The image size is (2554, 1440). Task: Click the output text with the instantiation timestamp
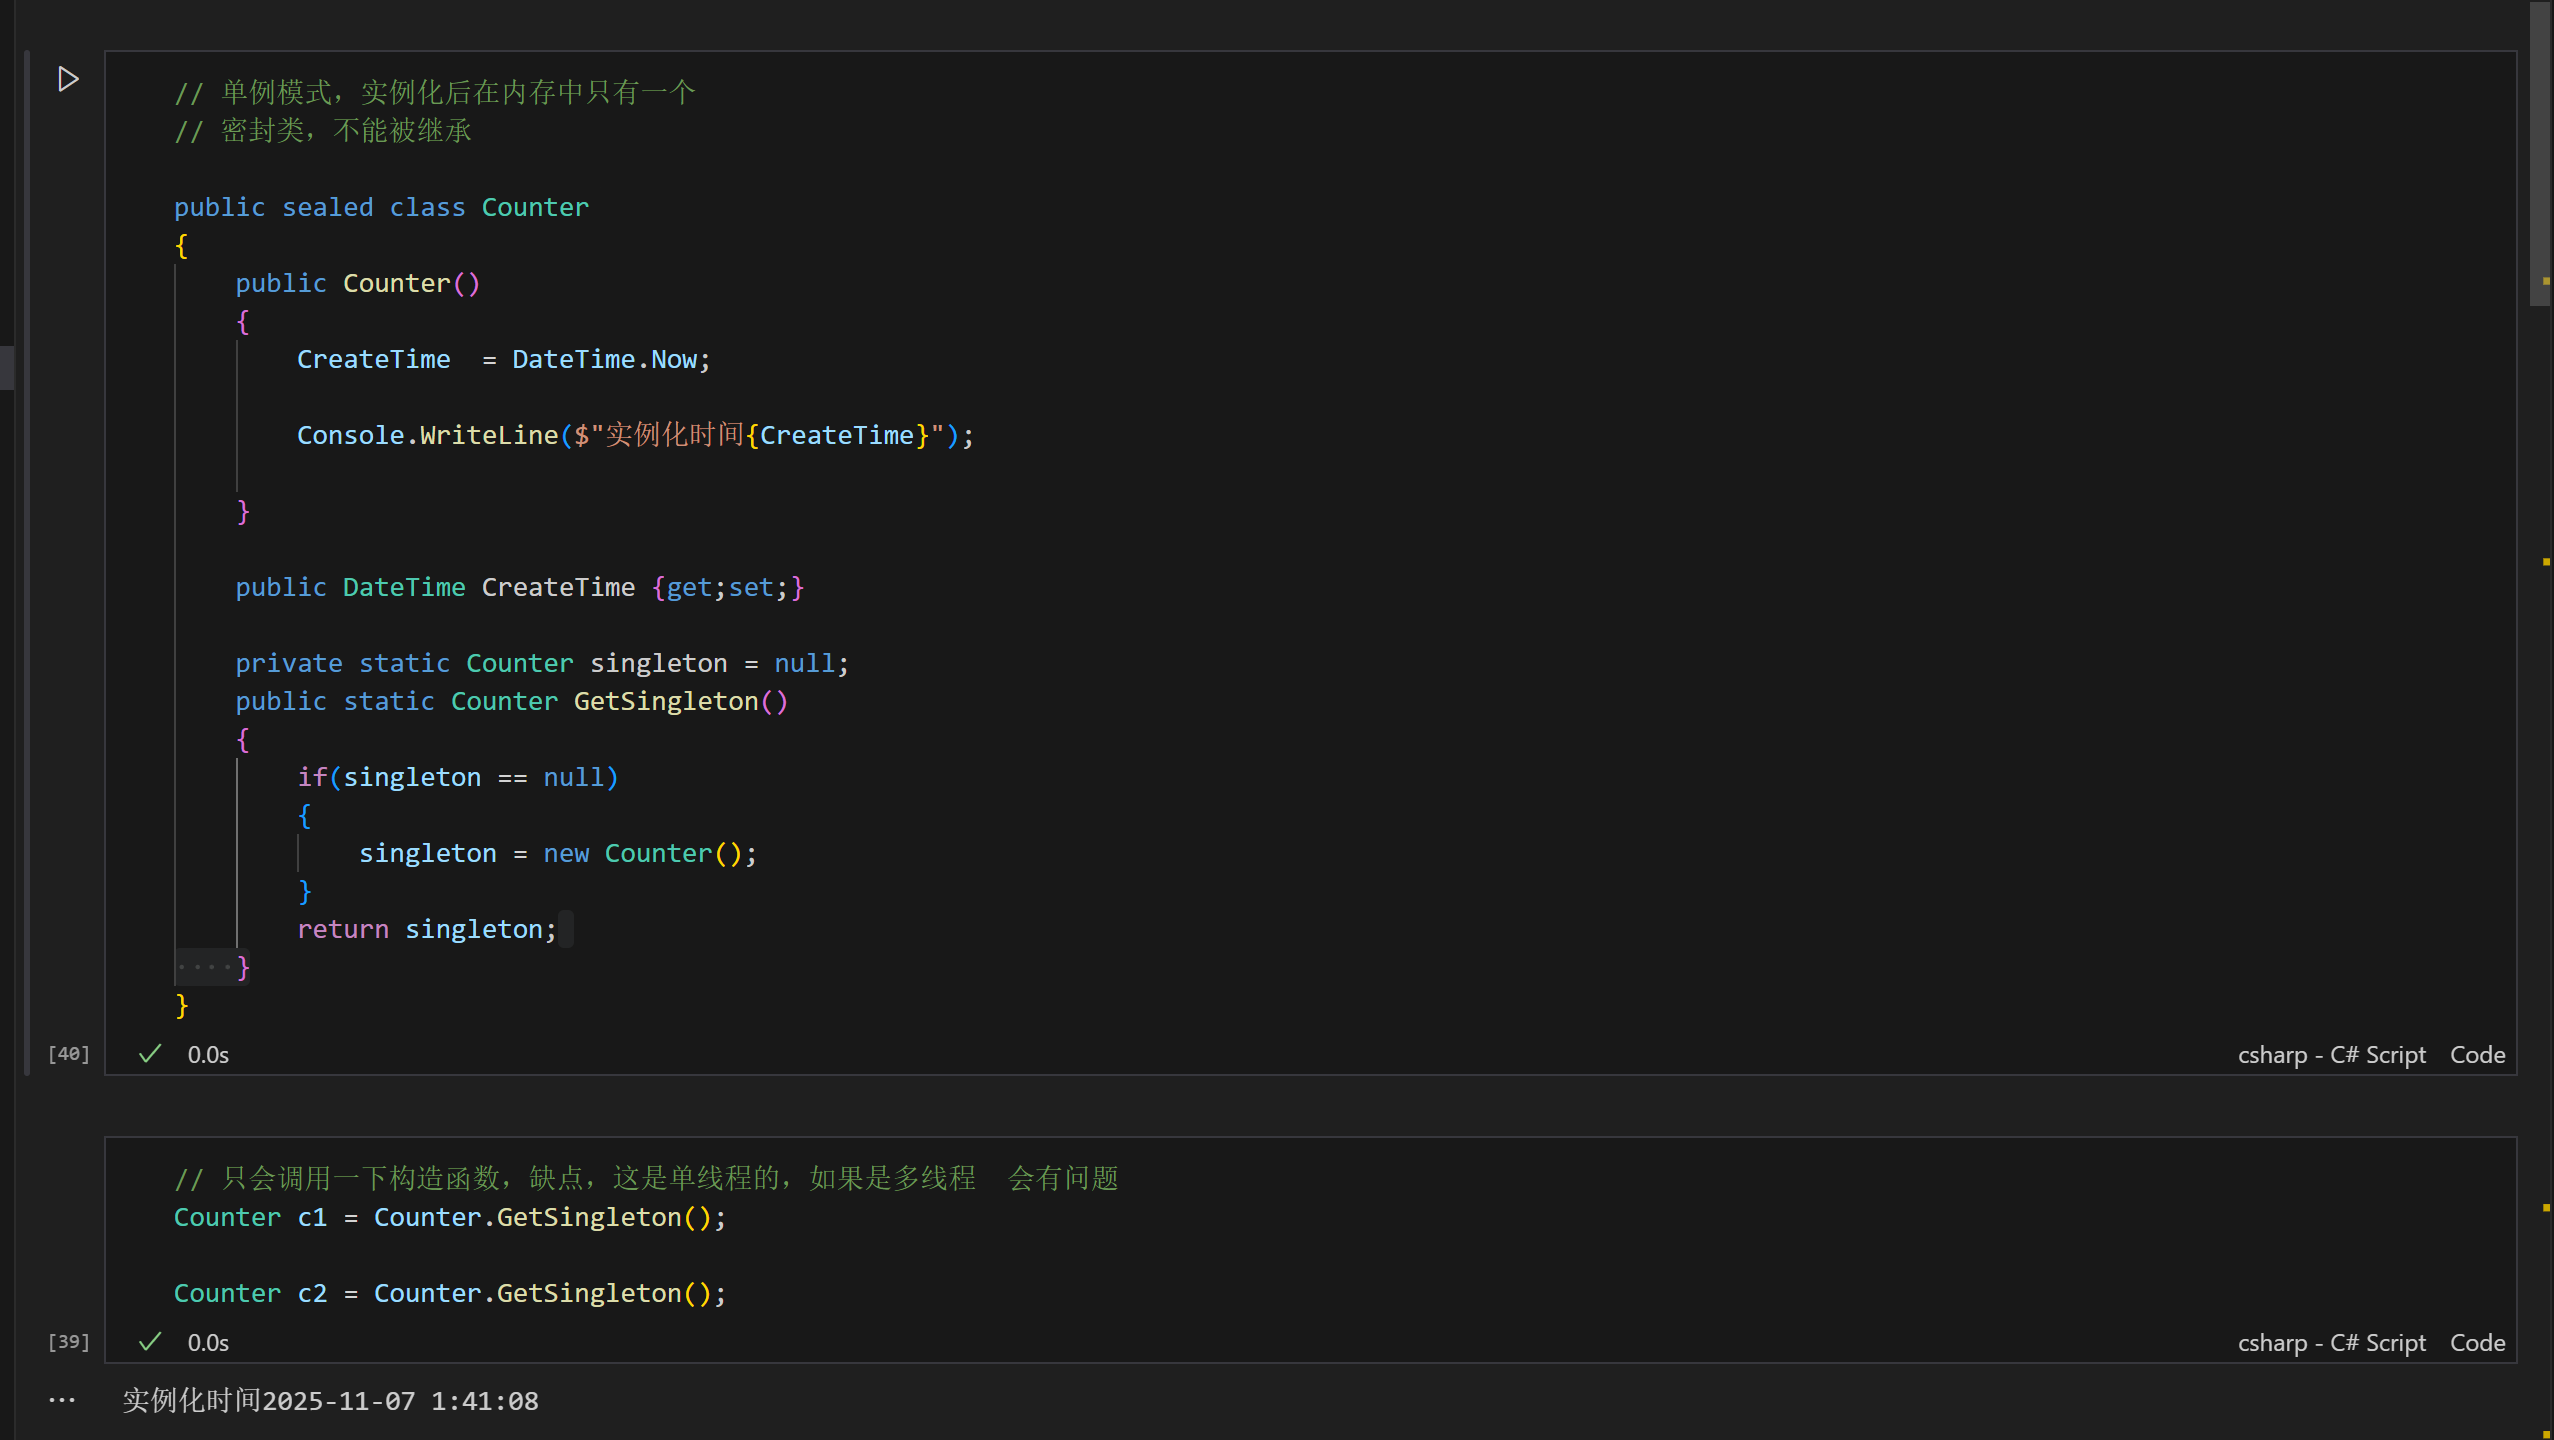click(x=330, y=1401)
